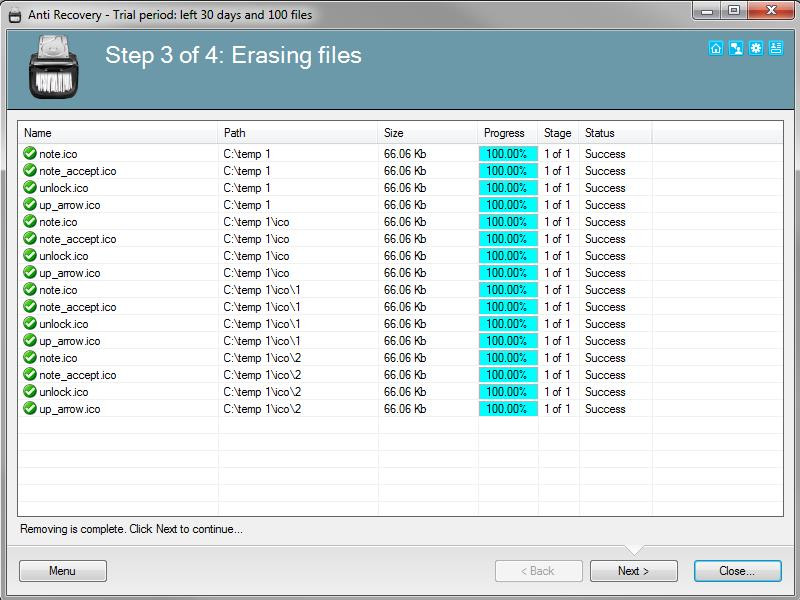The width and height of the screenshot is (800, 600).
Task: Click the Next > button
Action: tap(634, 571)
